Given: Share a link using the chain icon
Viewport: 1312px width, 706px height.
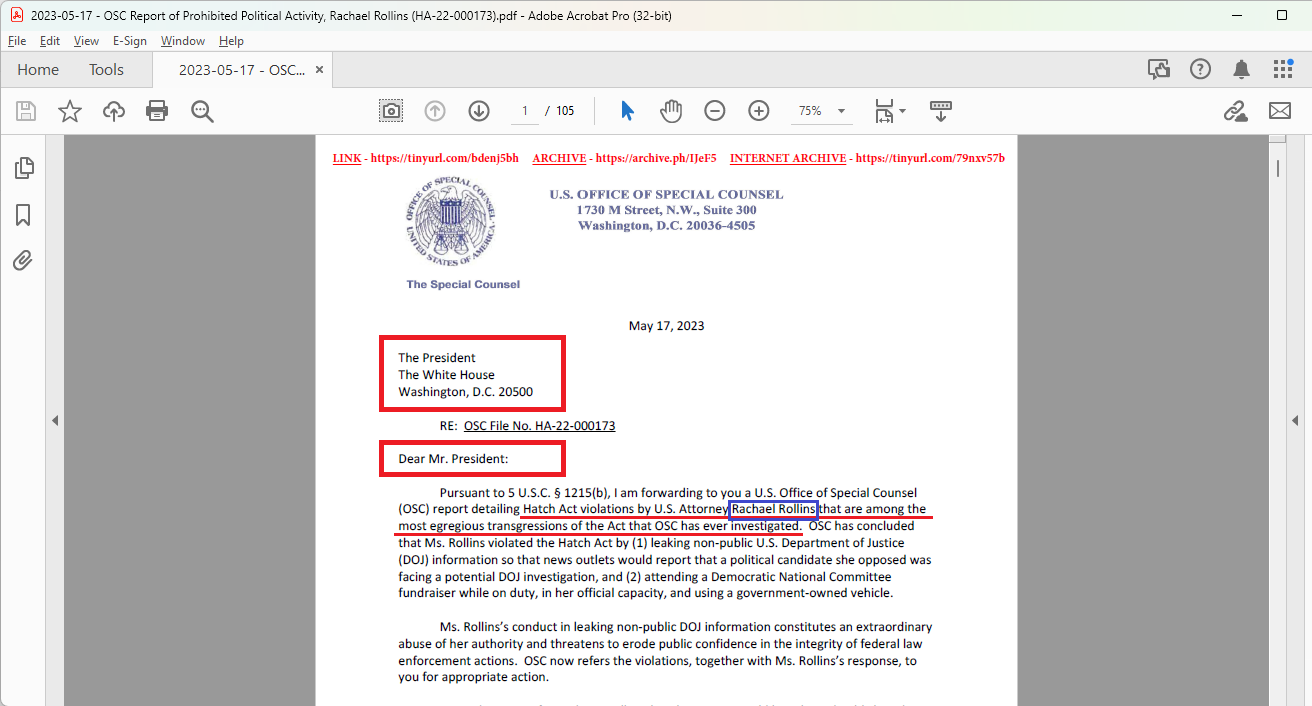Looking at the screenshot, I should point(1236,111).
